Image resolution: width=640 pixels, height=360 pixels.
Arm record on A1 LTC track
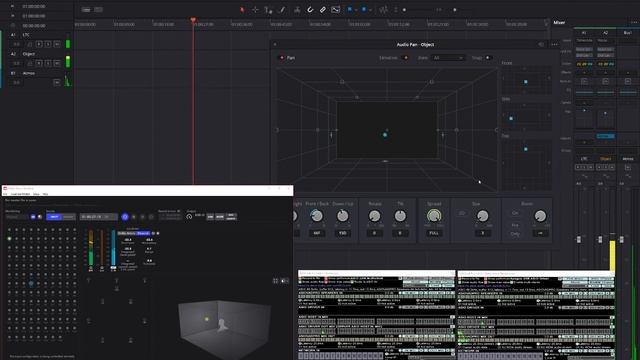(39, 44)
